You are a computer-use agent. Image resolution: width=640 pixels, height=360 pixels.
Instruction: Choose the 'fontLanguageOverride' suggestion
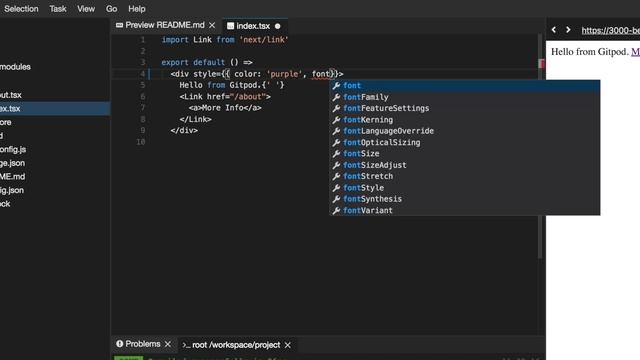[x=464, y=131]
